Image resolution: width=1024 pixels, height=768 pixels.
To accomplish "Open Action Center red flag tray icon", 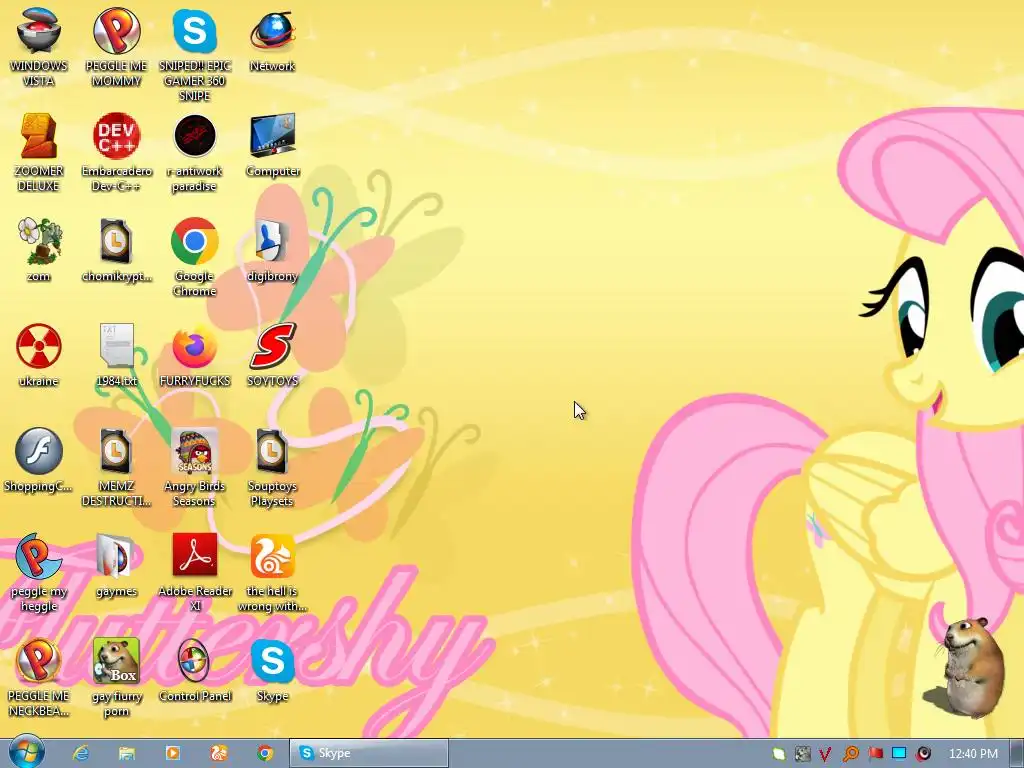I will 876,754.
